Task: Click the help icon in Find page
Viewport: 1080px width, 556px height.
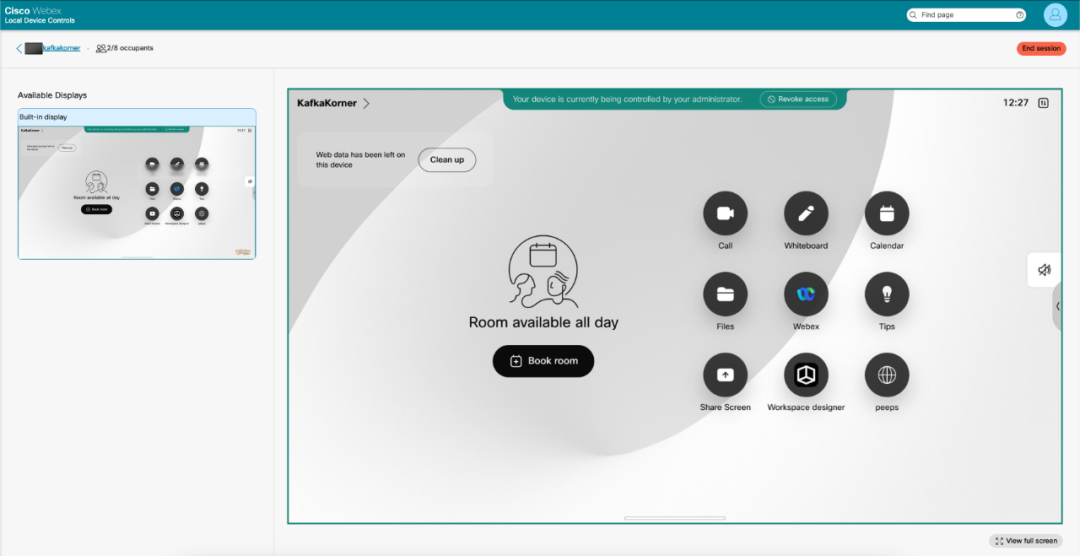Action: click(1019, 14)
